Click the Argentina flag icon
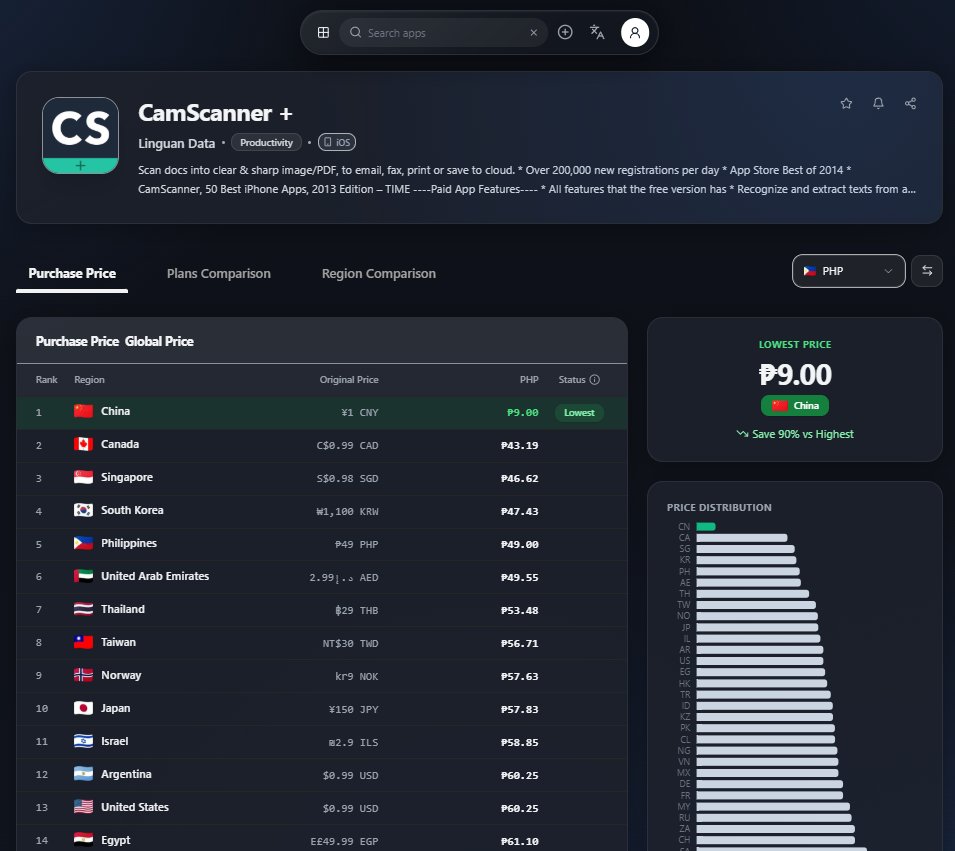 (83, 774)
